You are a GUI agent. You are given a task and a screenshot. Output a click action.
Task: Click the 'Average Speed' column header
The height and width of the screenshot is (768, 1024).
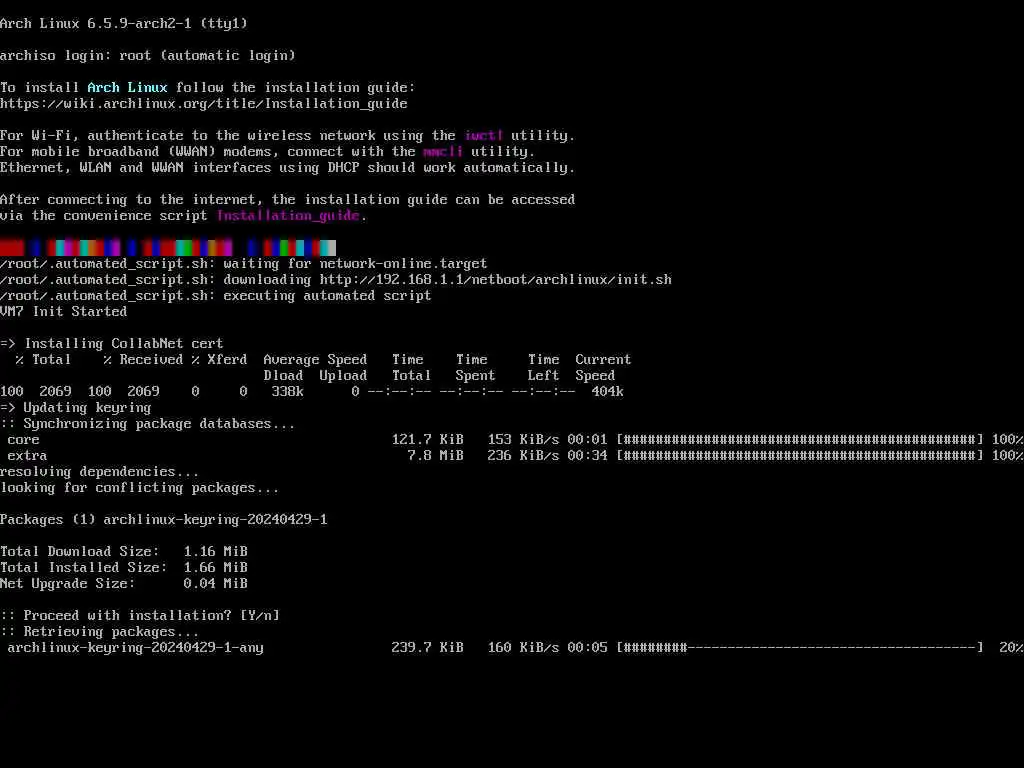315,360
